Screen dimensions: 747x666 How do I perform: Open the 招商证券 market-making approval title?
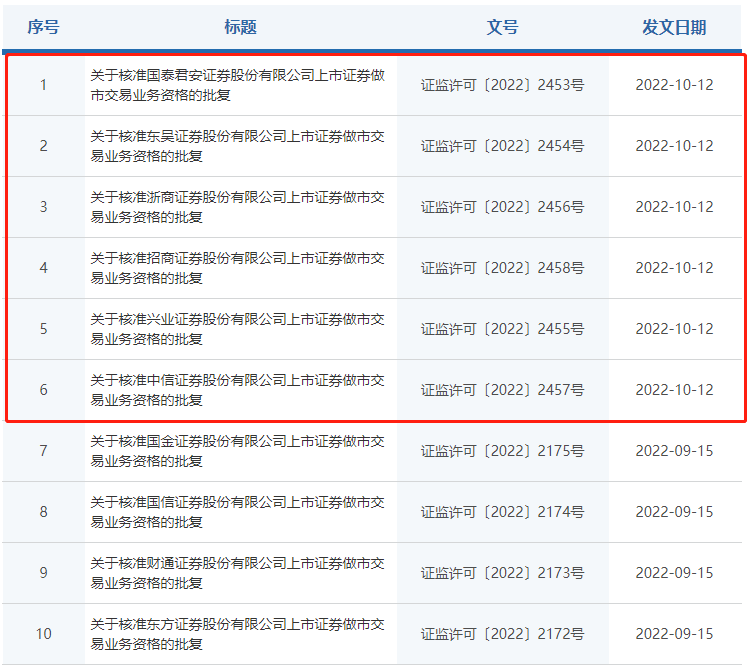pyautogui.click(x=237, y=268)
